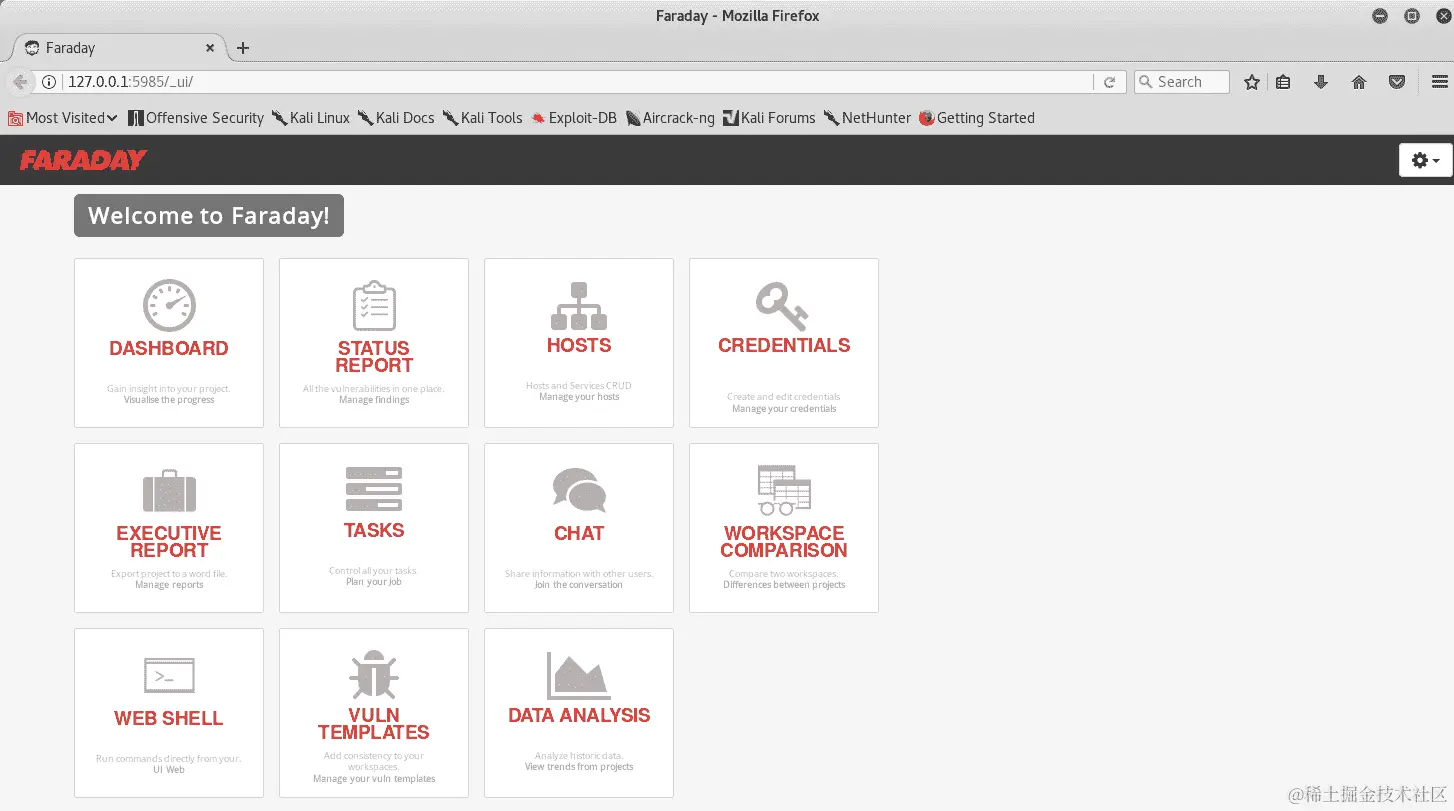The width and height of the screenshot is (1454, 811).
Task: Click the CHAT title link
Action: point(579,533)
